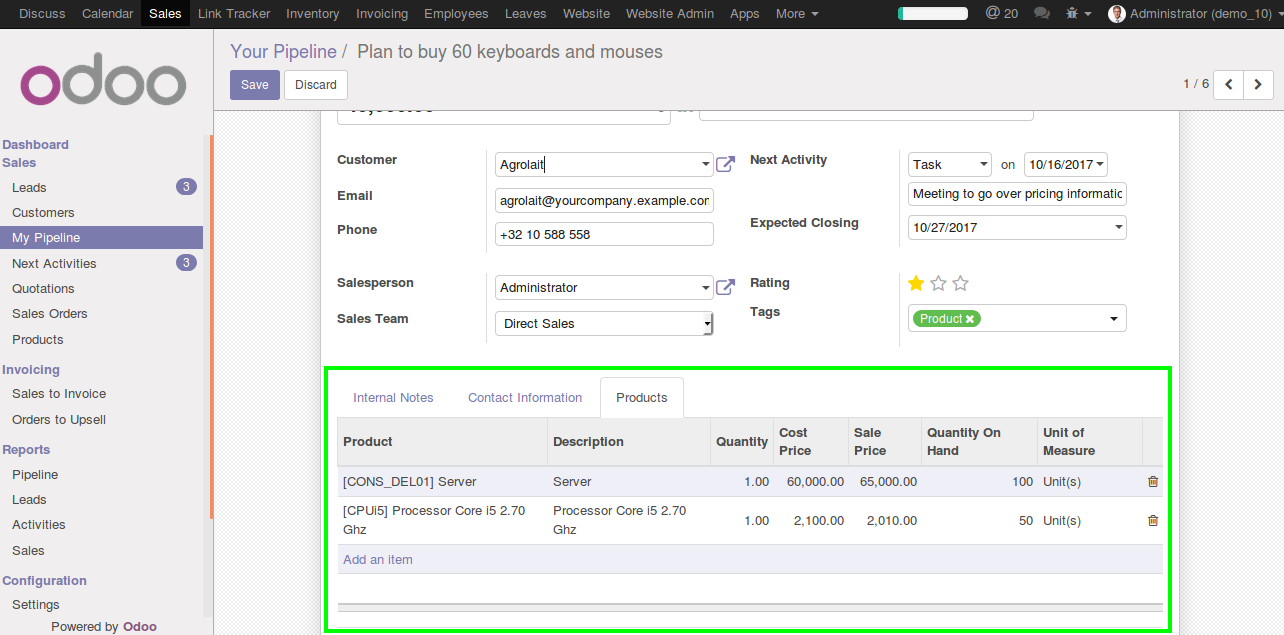Viewport: 1284px width, 635px height.
Task: Switch to the Contact Information tab
Action: tap(525, 398)
